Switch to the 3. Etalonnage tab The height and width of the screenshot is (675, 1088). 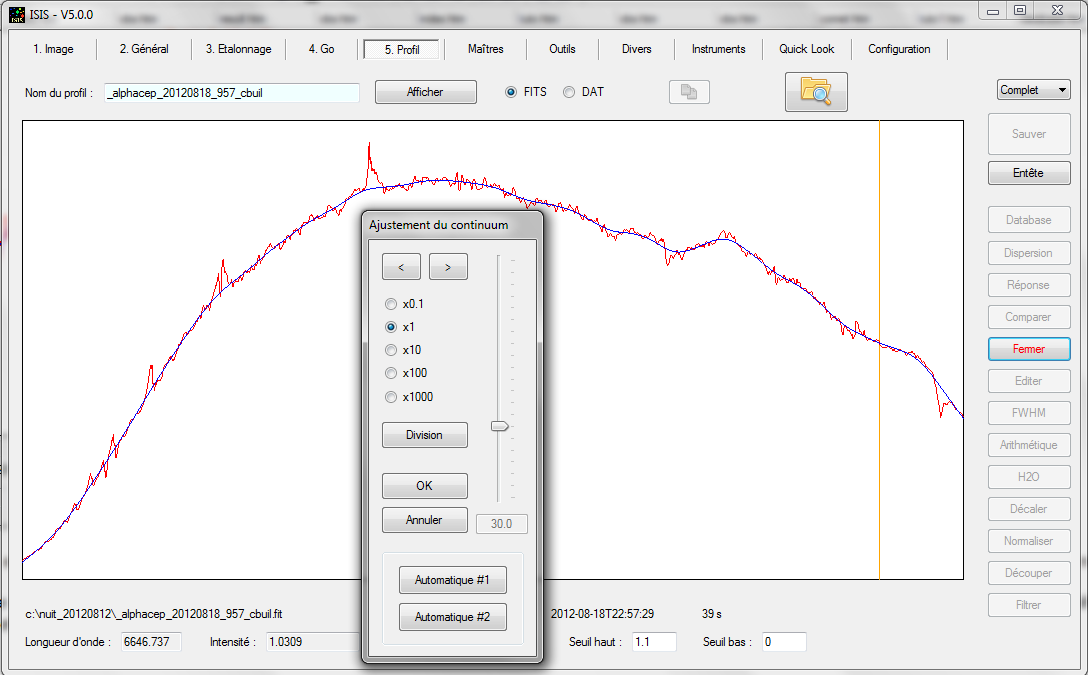tap(238, 49)
